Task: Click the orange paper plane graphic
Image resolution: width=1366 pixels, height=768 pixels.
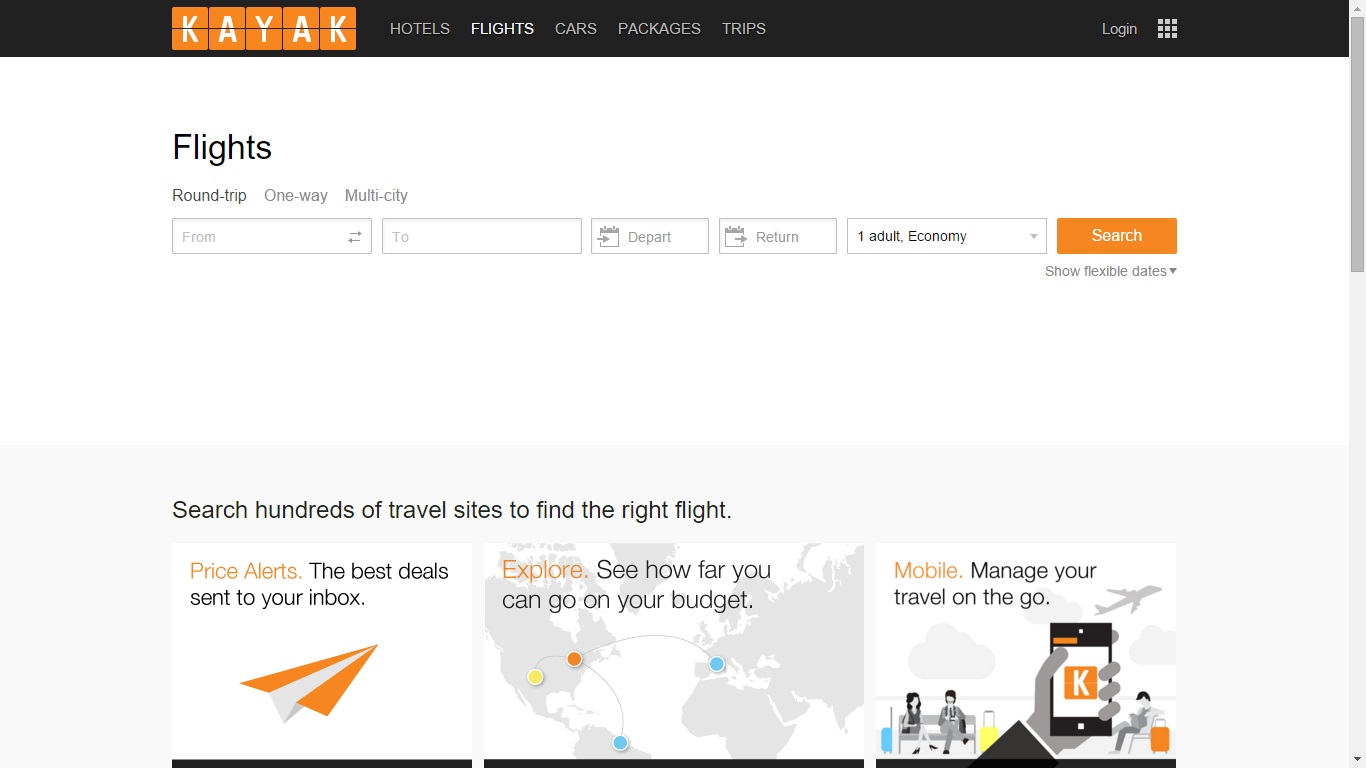Action: 309,682
